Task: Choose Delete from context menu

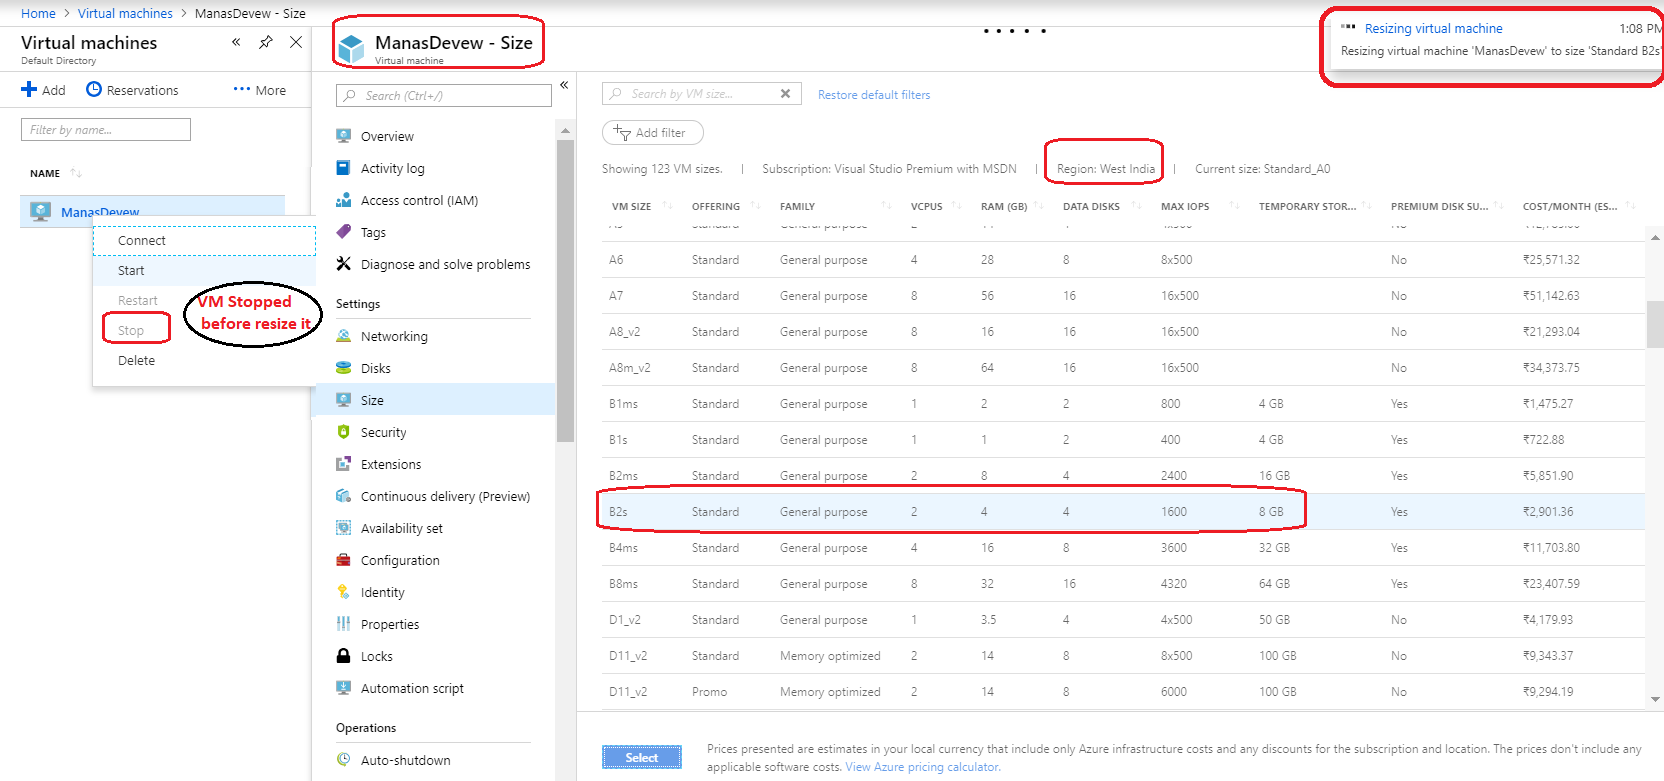Action: (x=136, y=360)
